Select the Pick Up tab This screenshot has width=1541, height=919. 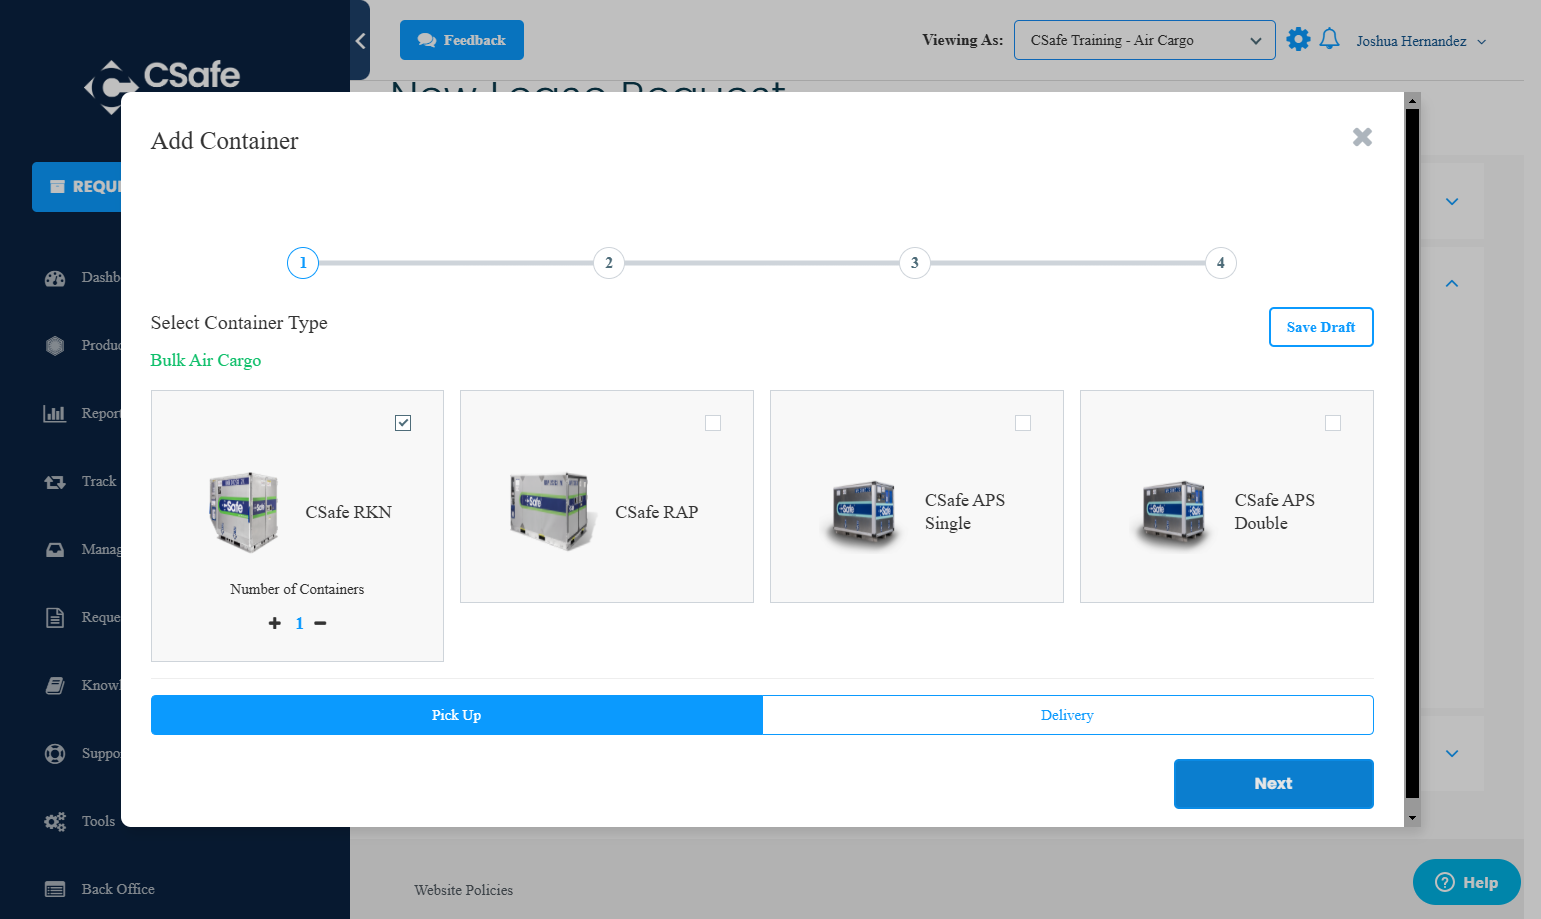(x=457, y=715)
